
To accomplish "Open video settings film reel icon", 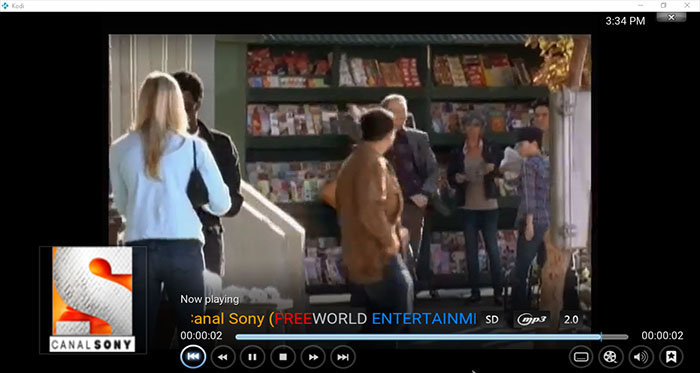I will pyautogui.click(x=611, y=357).
